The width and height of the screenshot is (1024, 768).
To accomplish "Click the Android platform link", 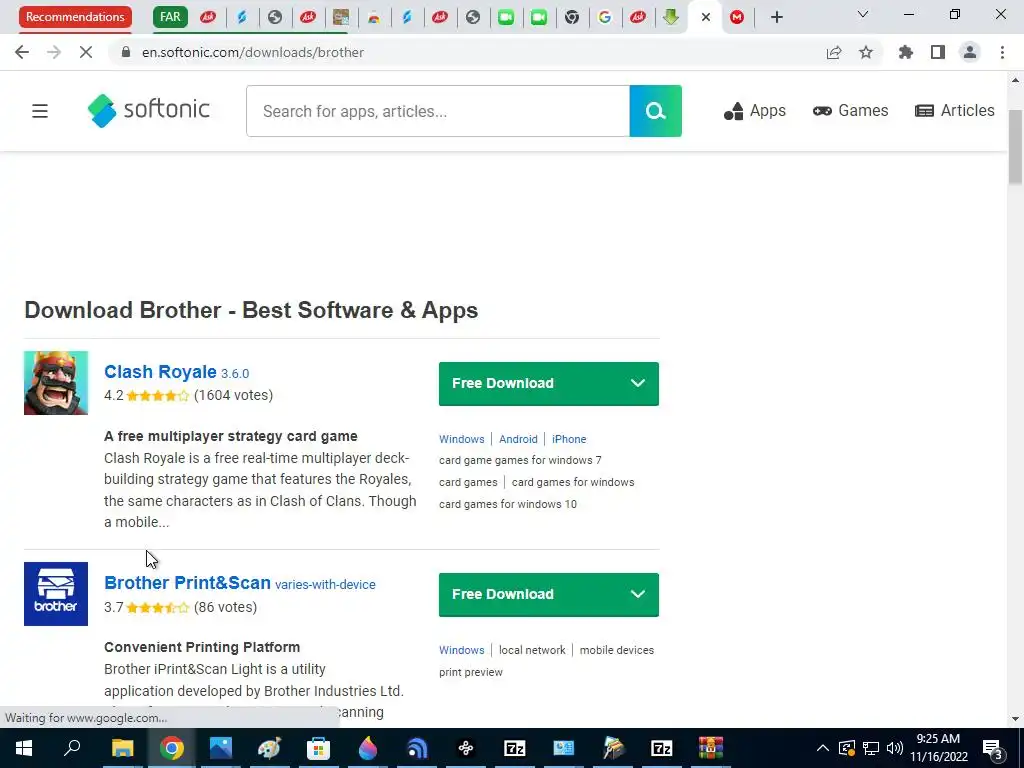I will (x=518, y=440).
